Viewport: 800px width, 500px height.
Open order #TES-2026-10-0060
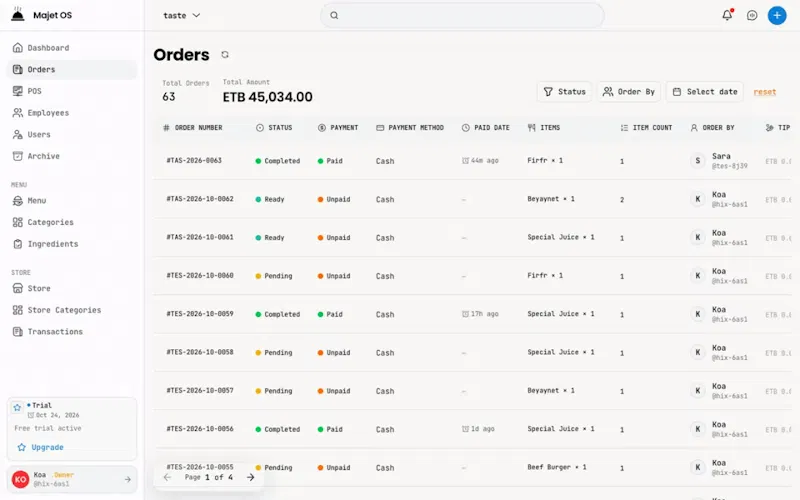pos(200,275)
